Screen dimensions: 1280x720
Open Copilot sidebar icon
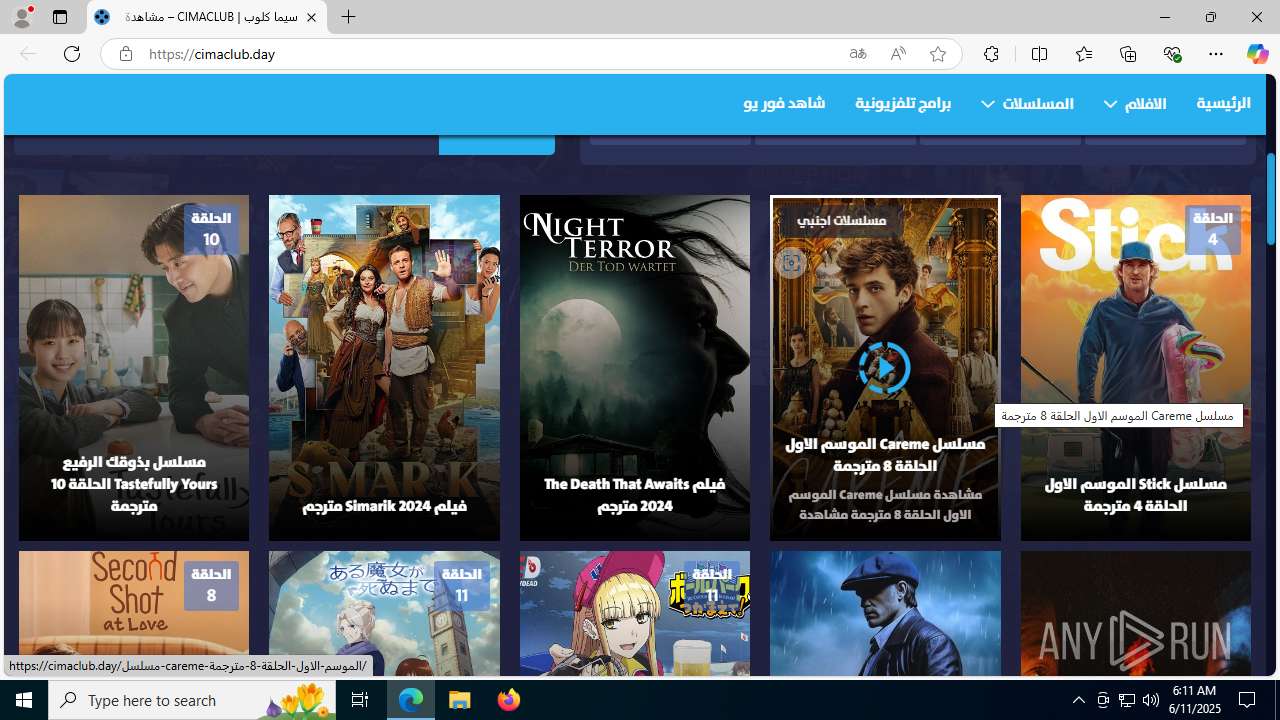coord(1257,54)
